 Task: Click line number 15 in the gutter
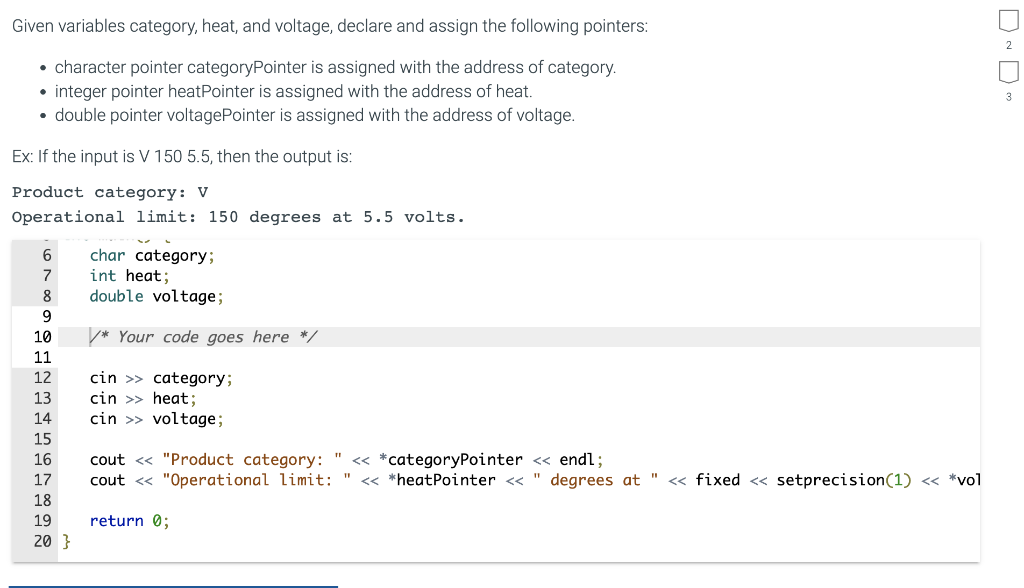[x=42, y=439]
